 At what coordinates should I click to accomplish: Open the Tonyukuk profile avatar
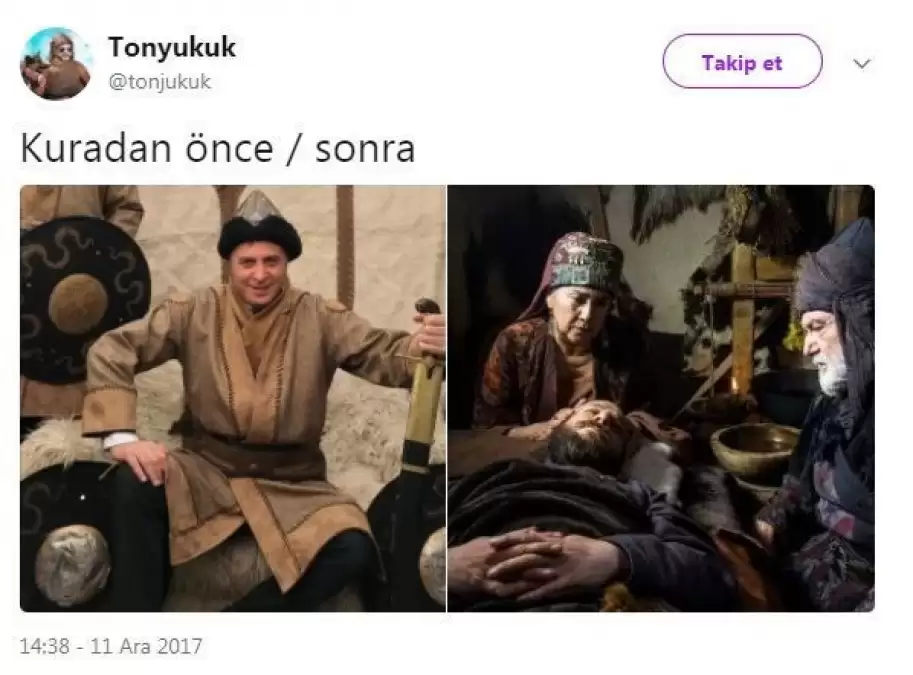coord(56,63)
